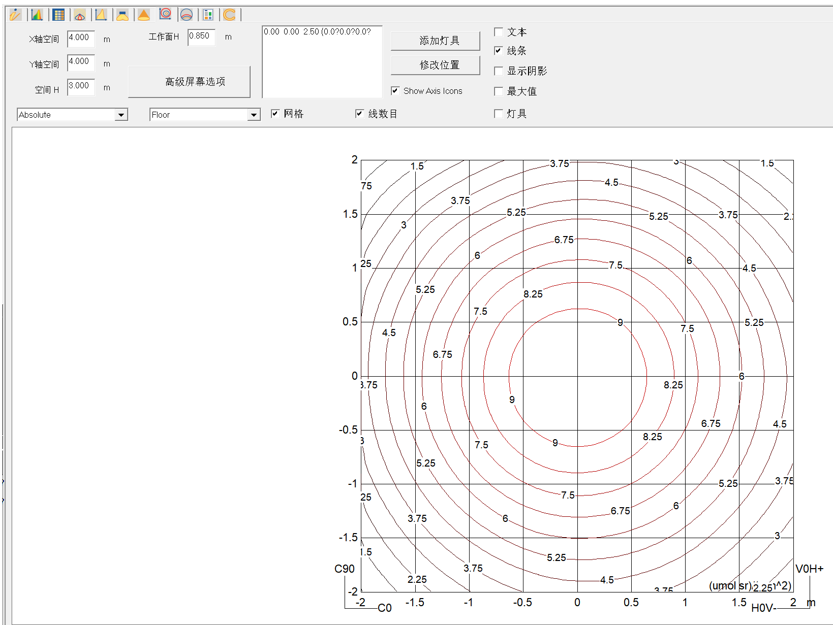836x625 pixels.
Task: Toggle the 文本 checkbox
Action: coord(499,32)
